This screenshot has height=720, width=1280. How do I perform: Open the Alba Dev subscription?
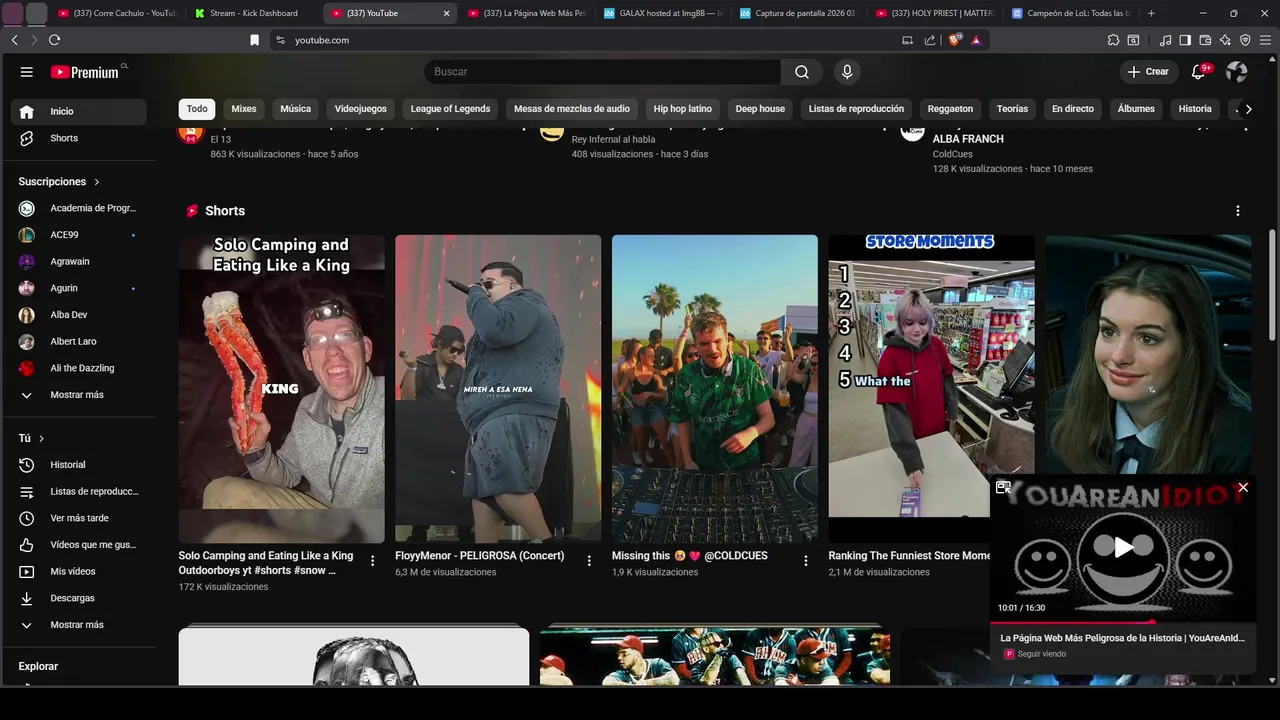pos(78,315)
